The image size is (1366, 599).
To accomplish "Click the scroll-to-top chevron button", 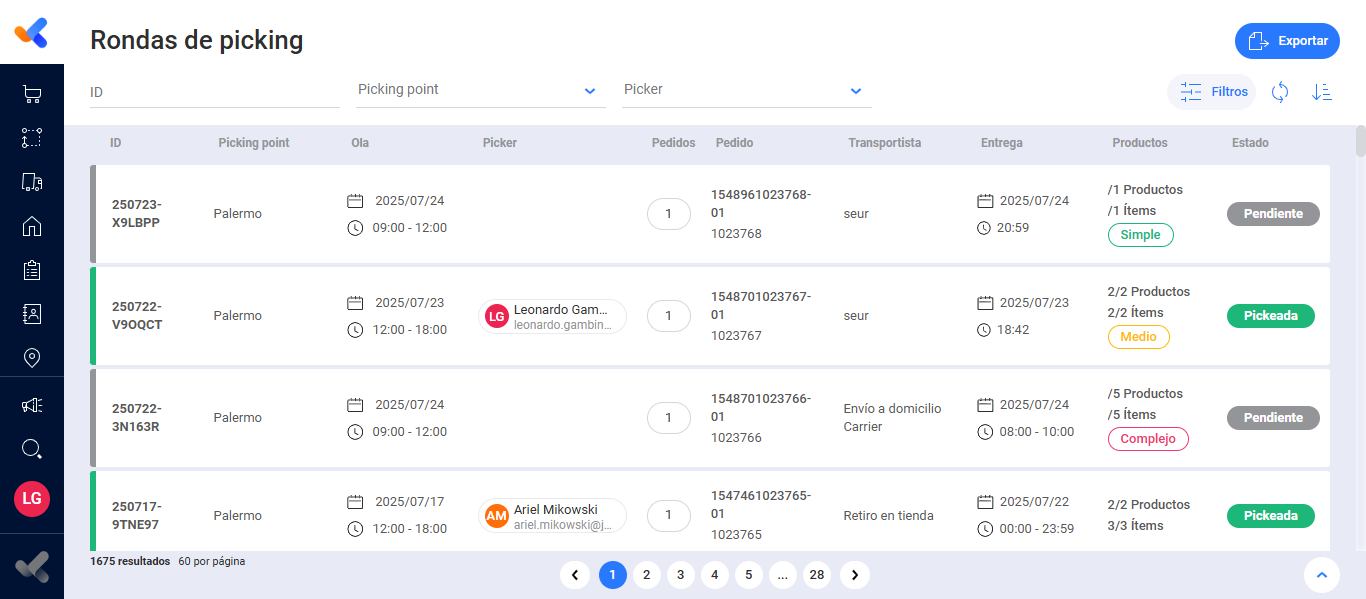I will [x=1322, y=575].
